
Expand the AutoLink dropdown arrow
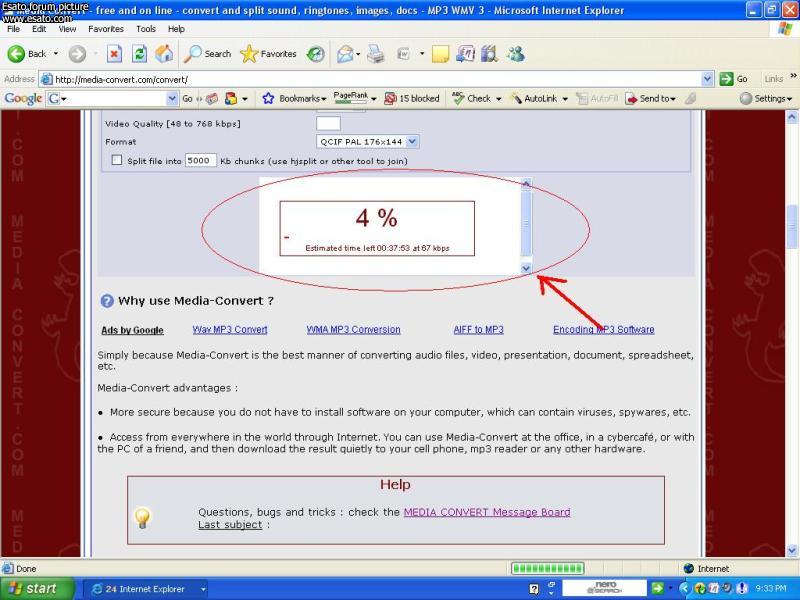(x=565, y=98)
